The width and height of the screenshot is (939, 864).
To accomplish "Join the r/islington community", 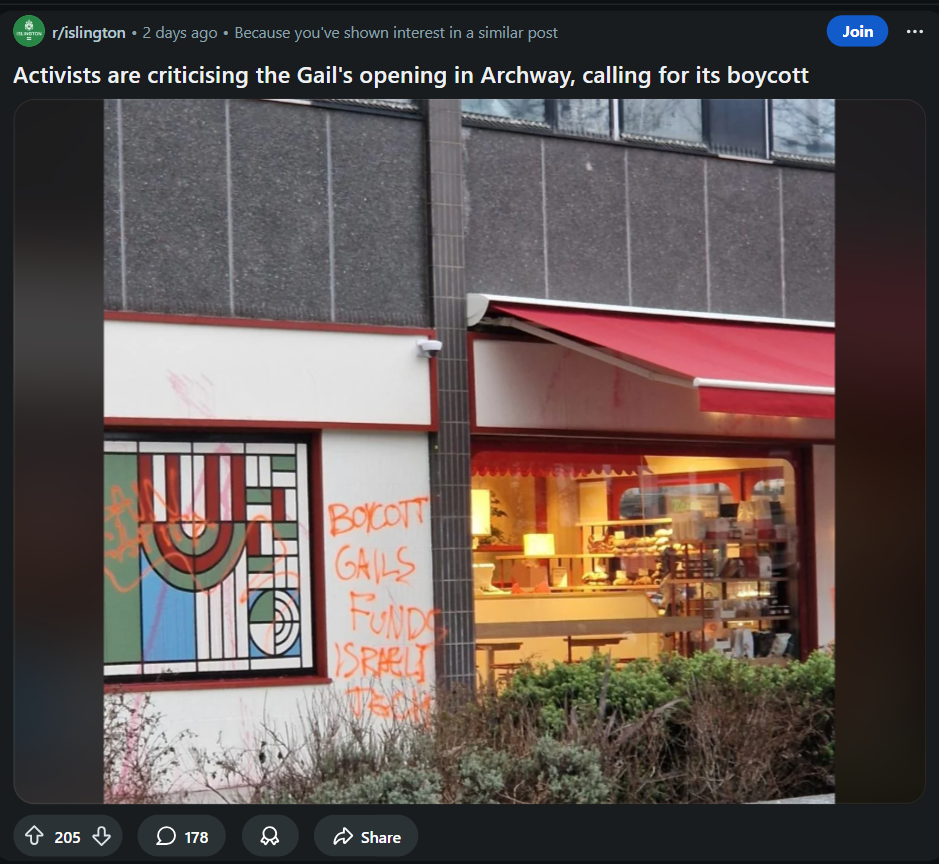I will pyautogui.click(x=857, y=31).
